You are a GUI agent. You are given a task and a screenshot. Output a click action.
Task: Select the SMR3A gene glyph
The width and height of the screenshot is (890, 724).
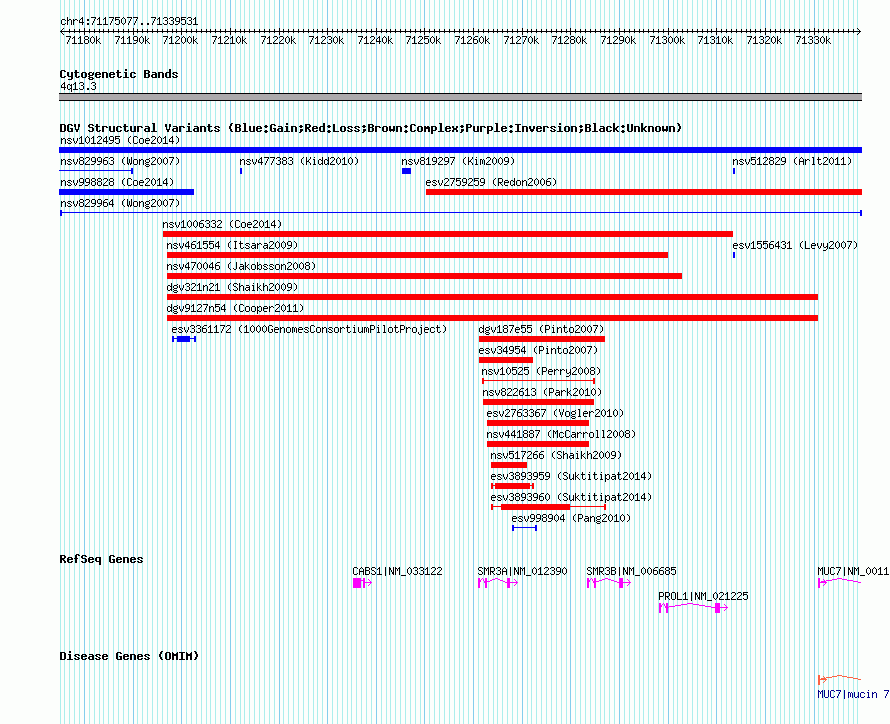498,583
